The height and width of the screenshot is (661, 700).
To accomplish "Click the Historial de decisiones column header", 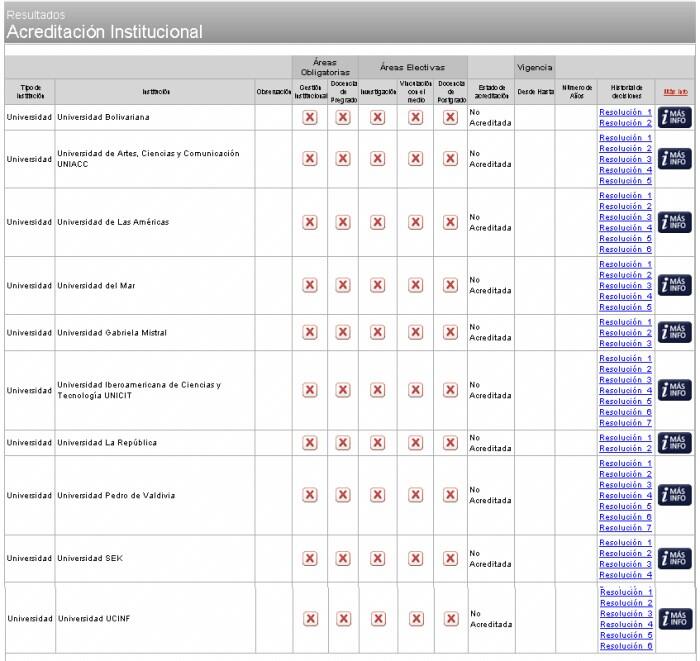I will (x=626, y=92).
